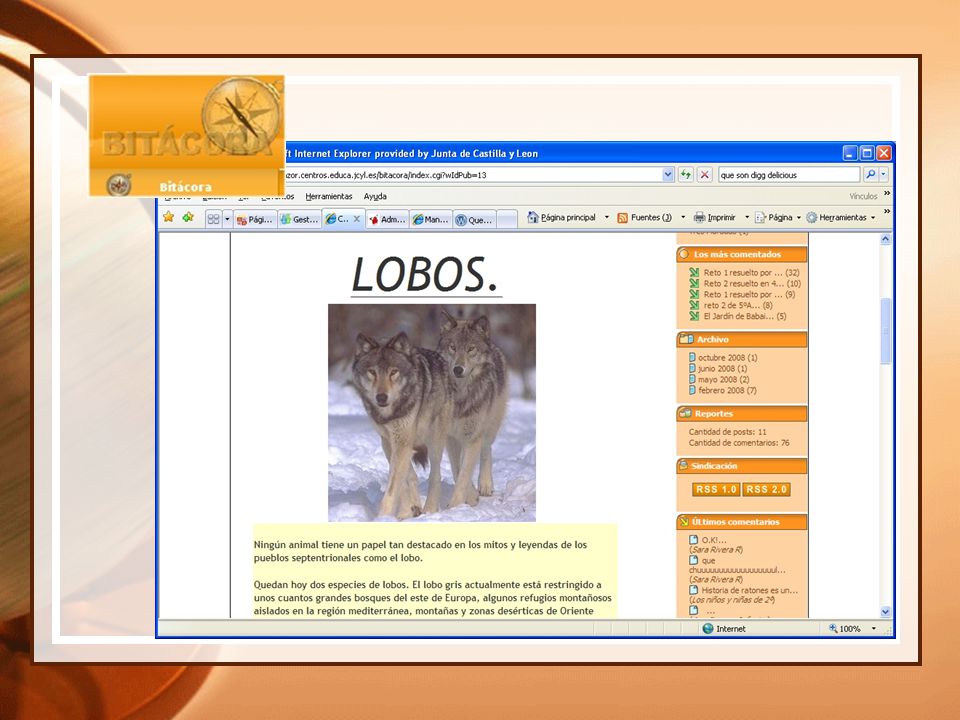The image size is (960, 720).
Task: Click the vertical scrollbar thumb
Action: [x=885, y=331]
